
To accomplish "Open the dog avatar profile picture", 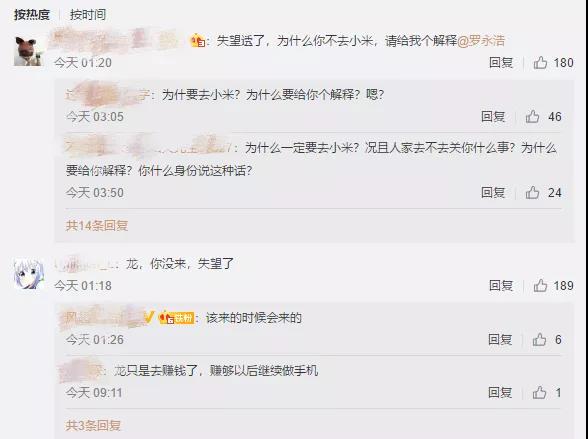I will click(28, 51).
